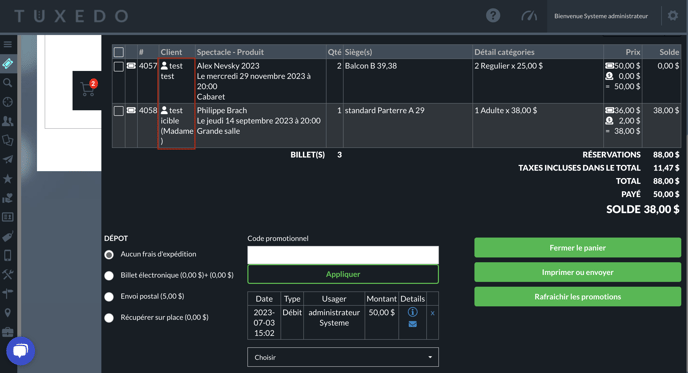Tick the select-all checkbox in table header
This screenshot has height=373, width=688.
[119, 52]
